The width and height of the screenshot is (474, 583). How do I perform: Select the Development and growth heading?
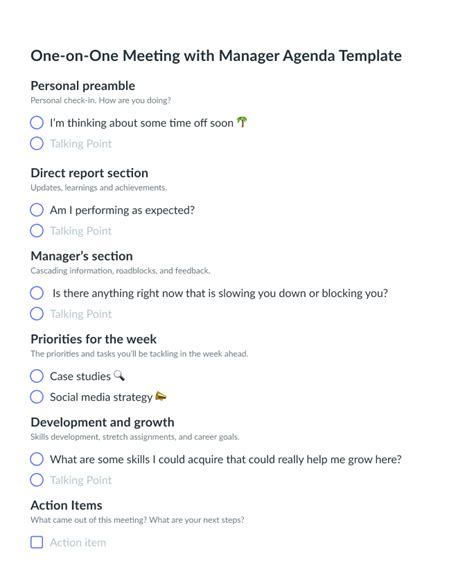[102, 422]
